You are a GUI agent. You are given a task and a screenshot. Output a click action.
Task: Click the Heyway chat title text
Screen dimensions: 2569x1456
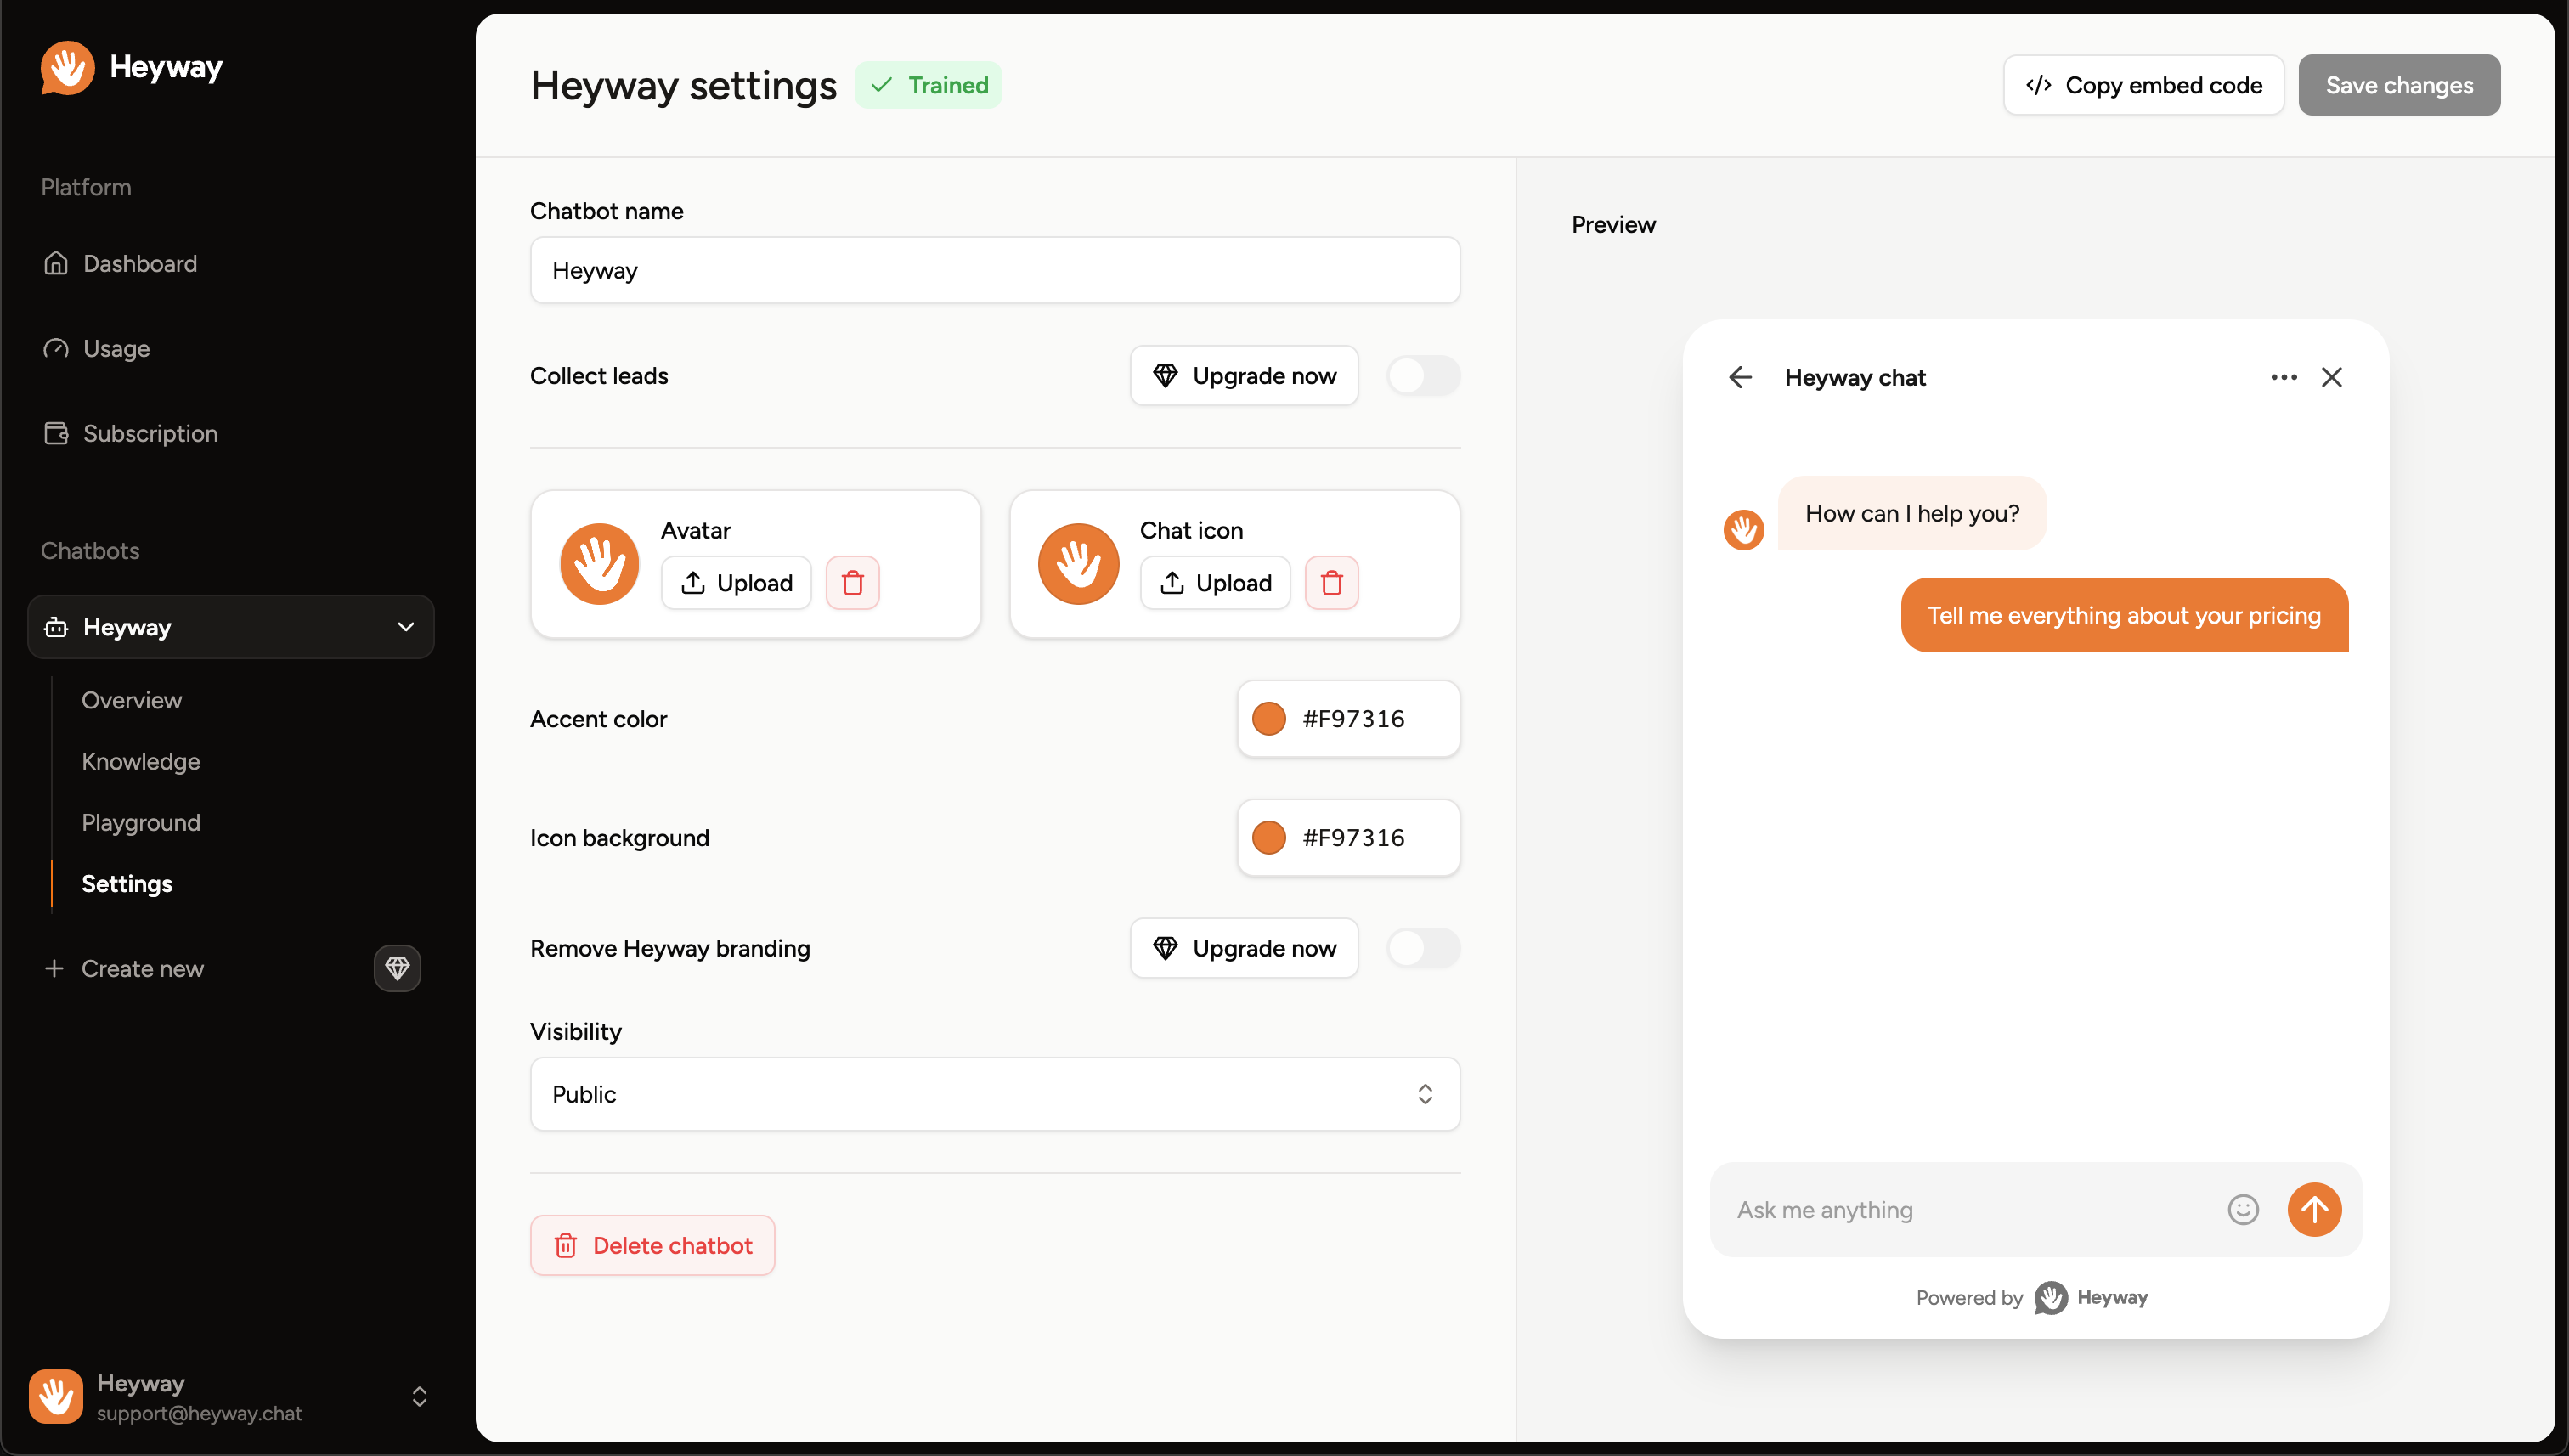tap(1855, 377)
